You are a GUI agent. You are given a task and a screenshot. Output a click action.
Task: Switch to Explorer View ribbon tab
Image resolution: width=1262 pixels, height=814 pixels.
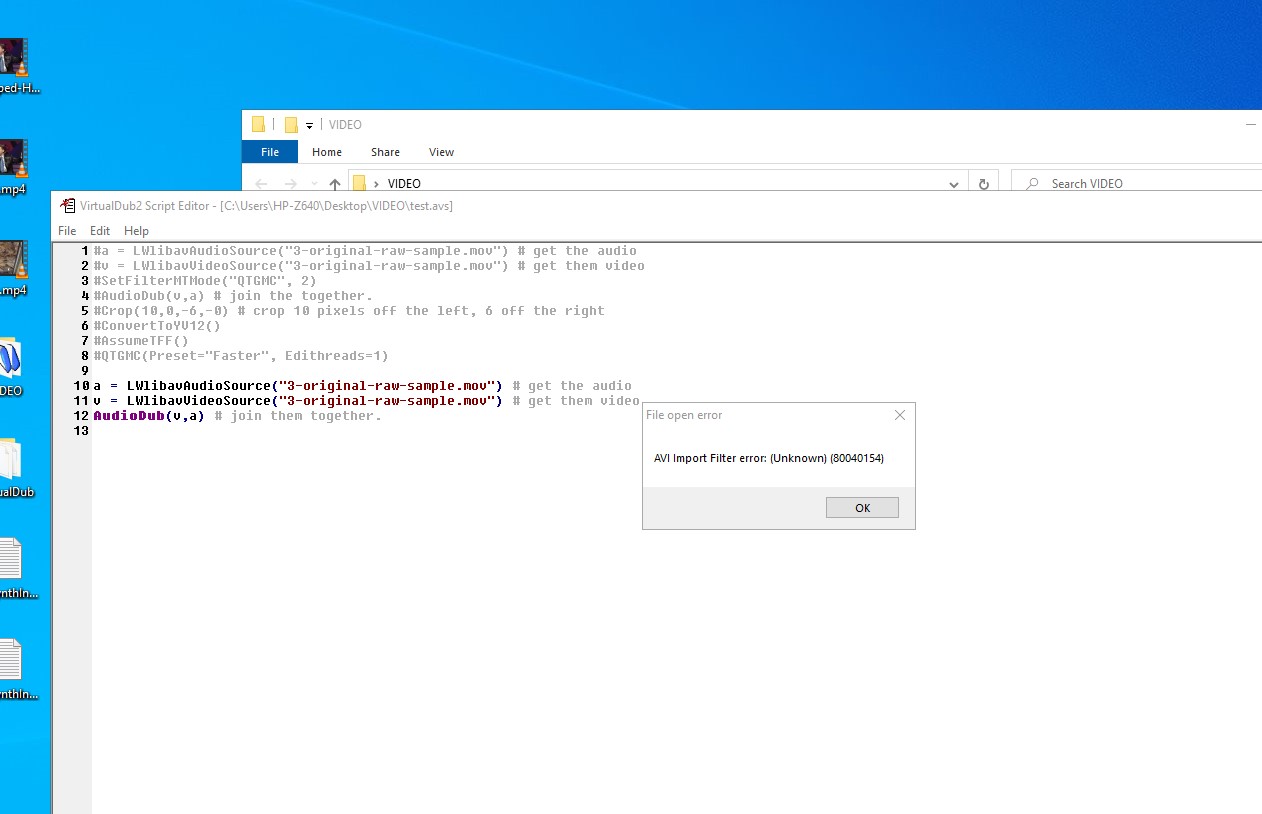click(x=441, y=152)
